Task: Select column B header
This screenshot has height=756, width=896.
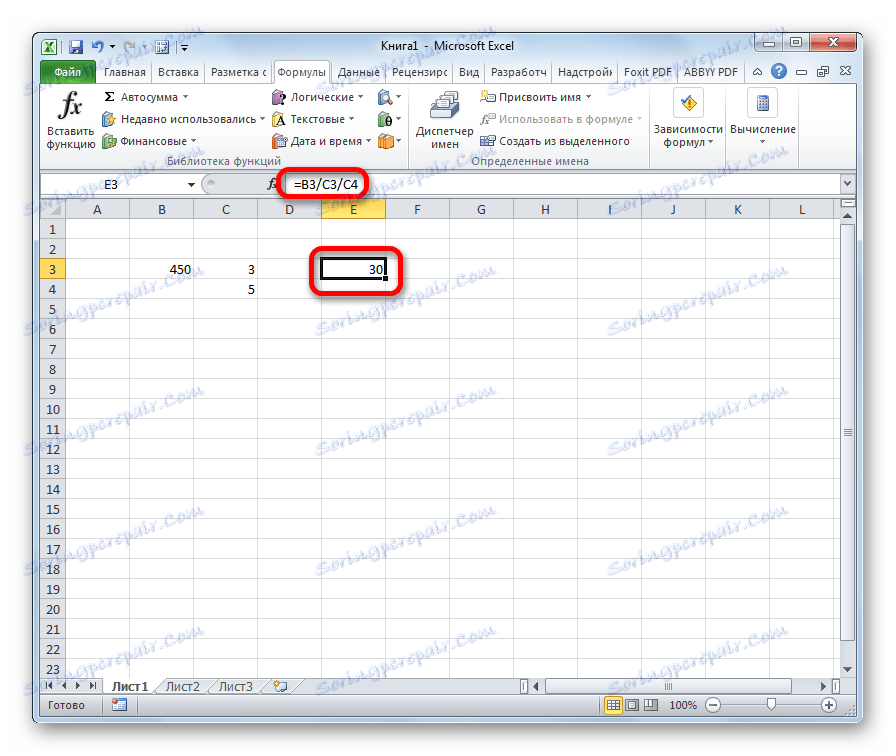Action: 162,210
